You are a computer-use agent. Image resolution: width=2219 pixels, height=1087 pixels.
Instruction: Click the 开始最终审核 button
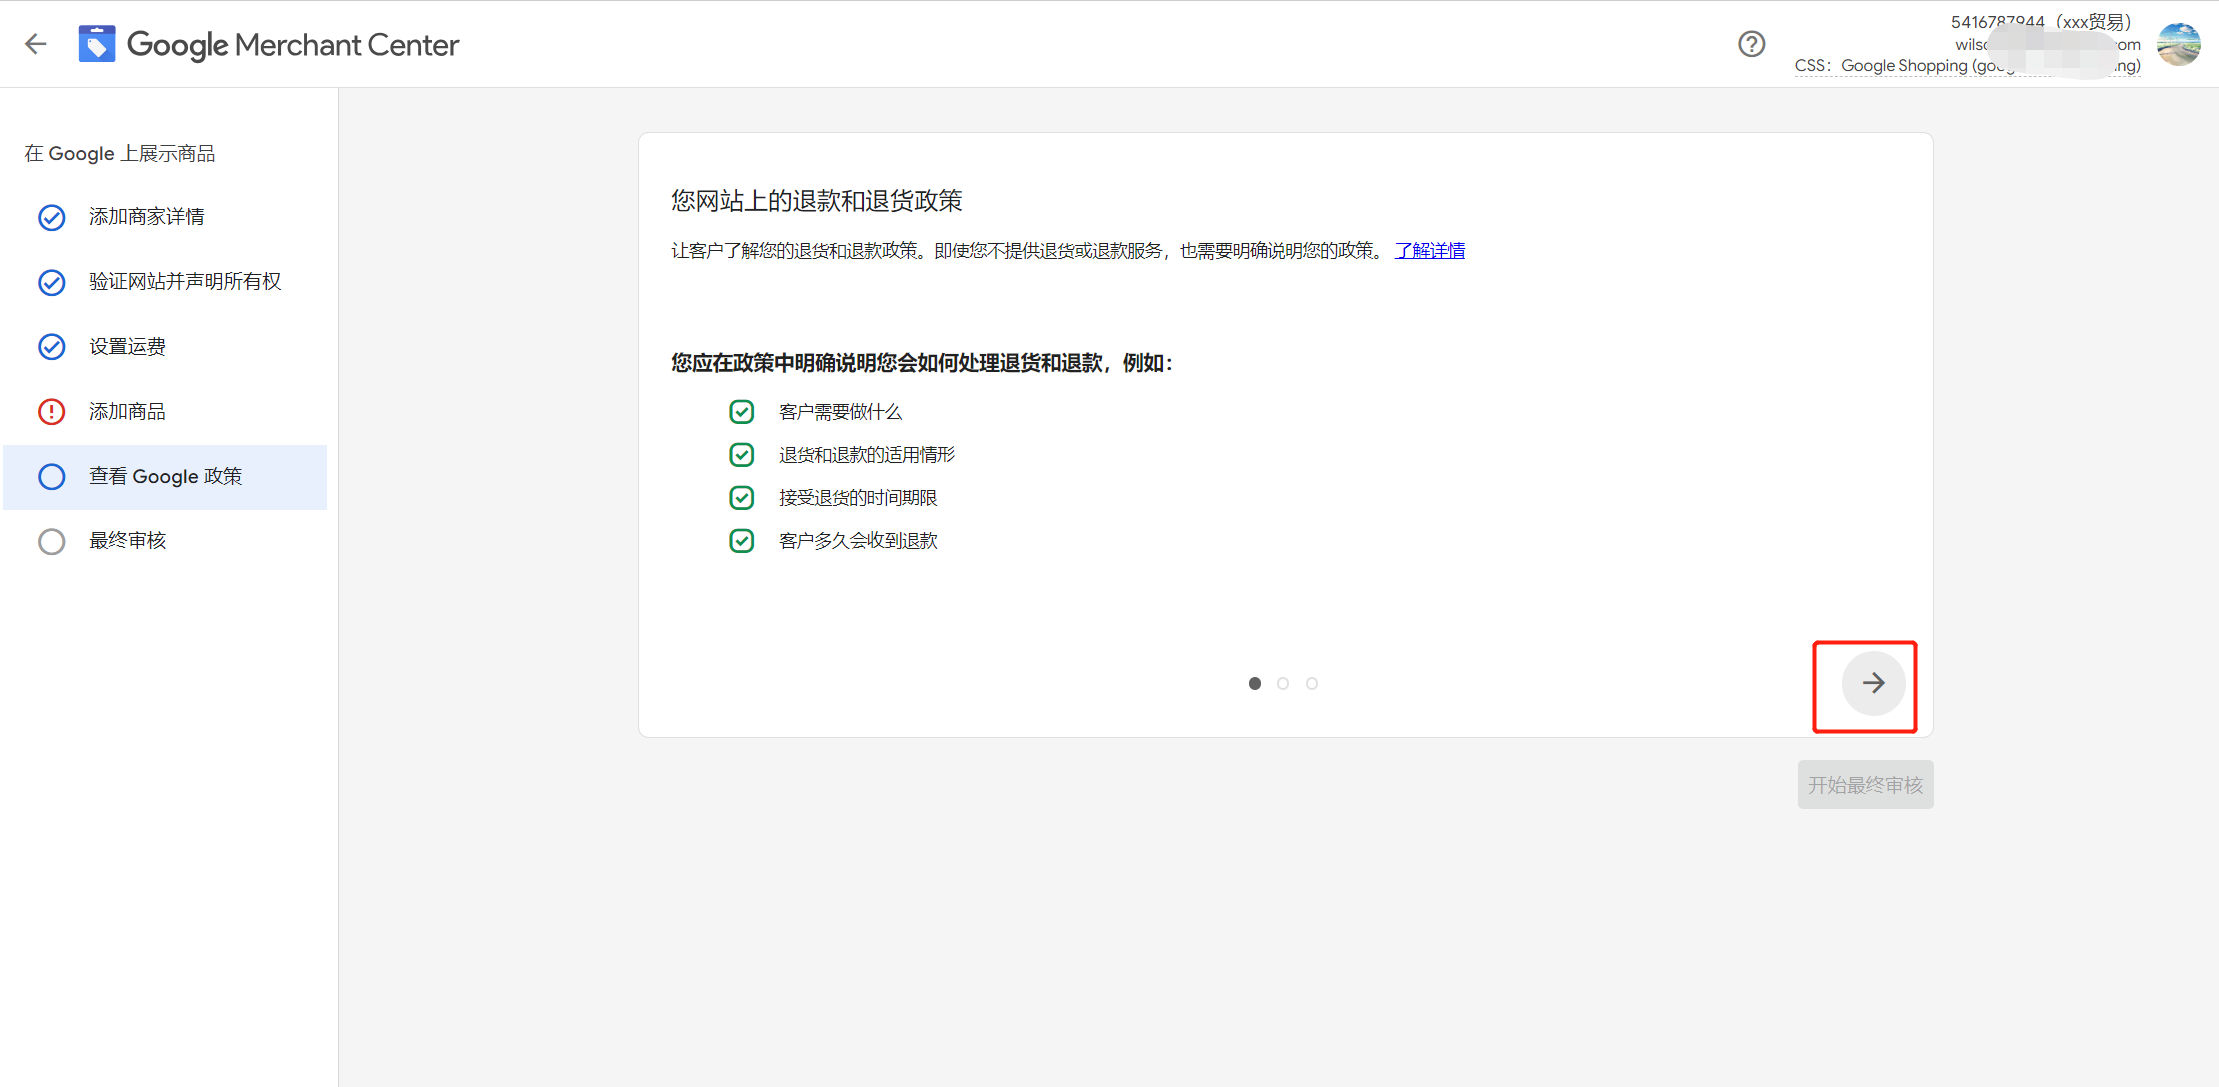click(1865, 785)
